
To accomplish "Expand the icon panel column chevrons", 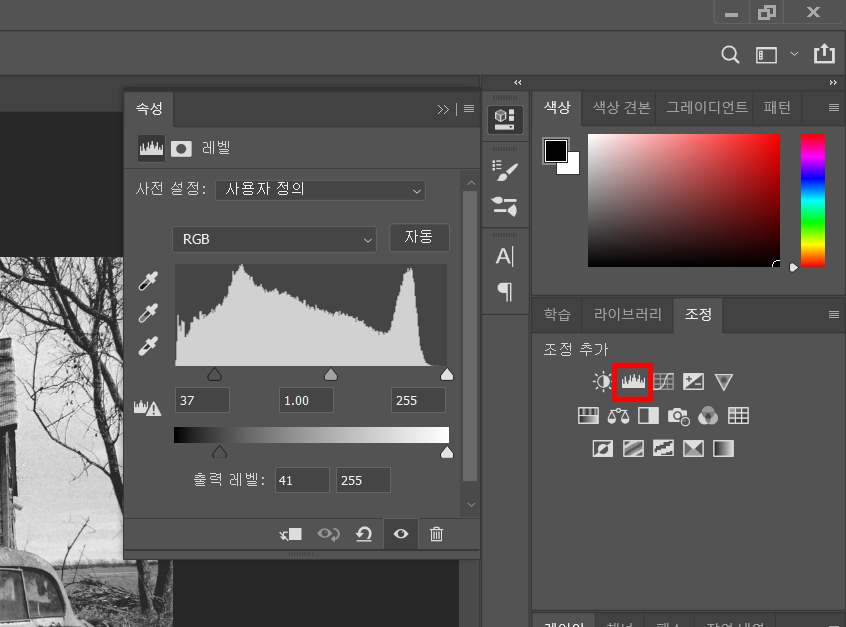I will (x=518, y=83).
